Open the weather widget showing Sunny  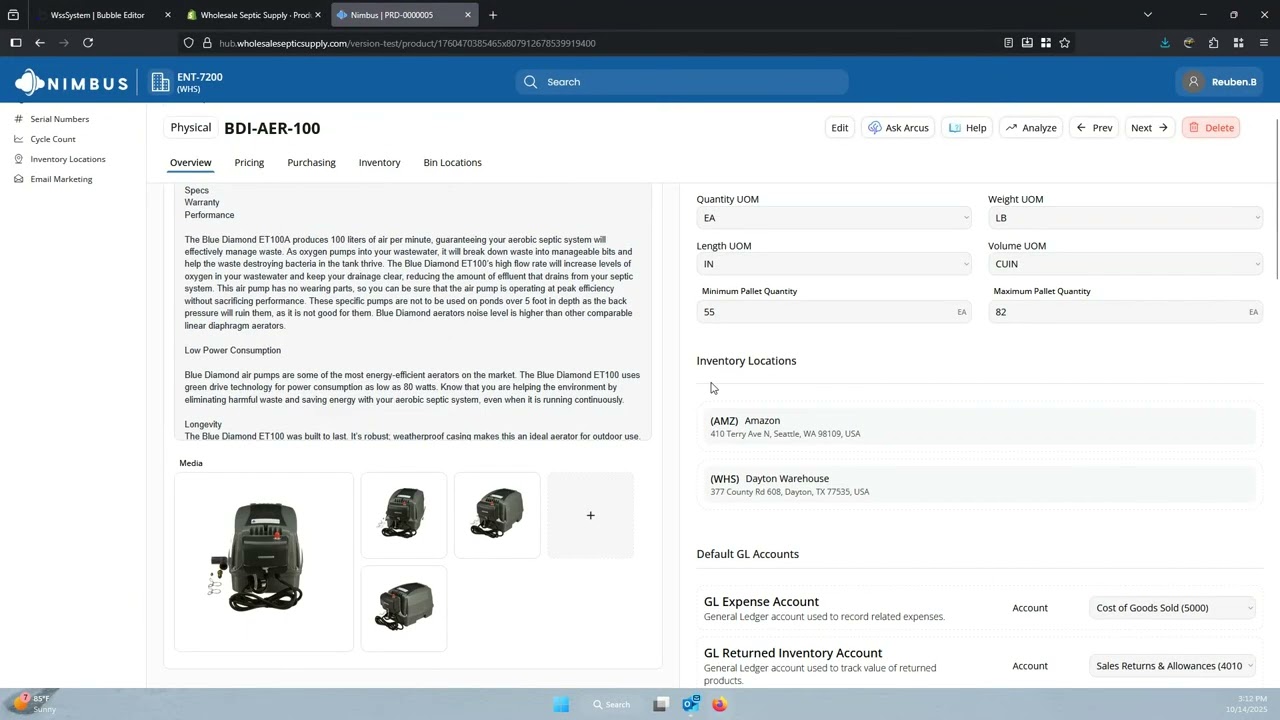[32, 704]
